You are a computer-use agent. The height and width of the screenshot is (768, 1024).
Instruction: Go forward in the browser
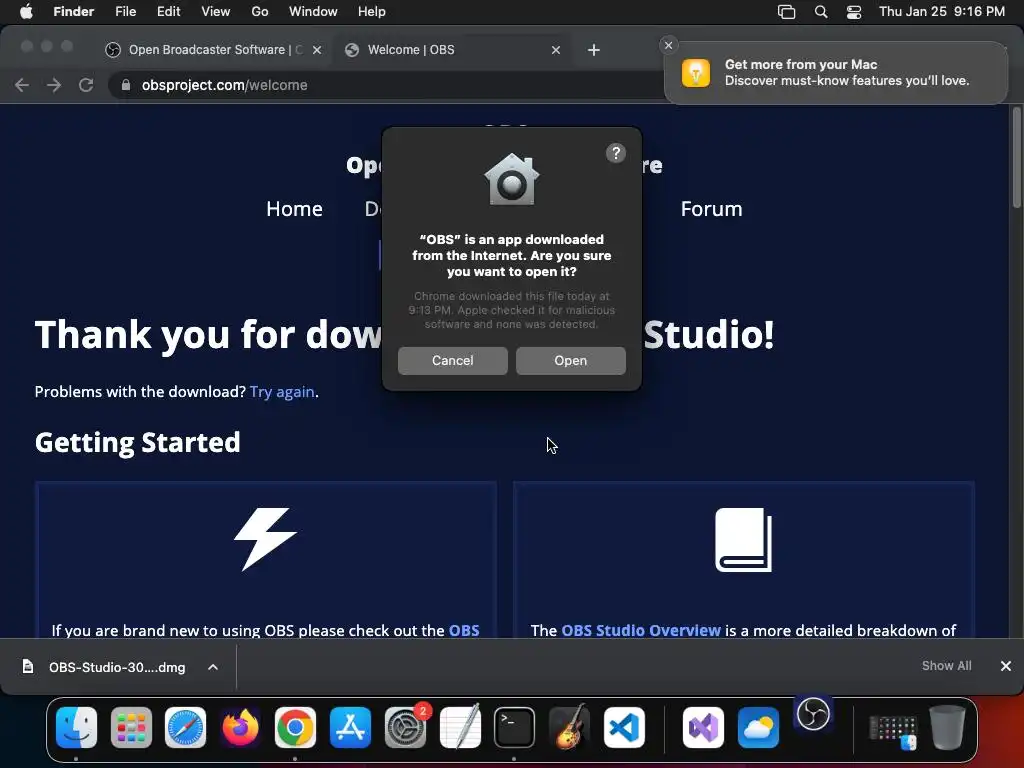pos(54,85)
